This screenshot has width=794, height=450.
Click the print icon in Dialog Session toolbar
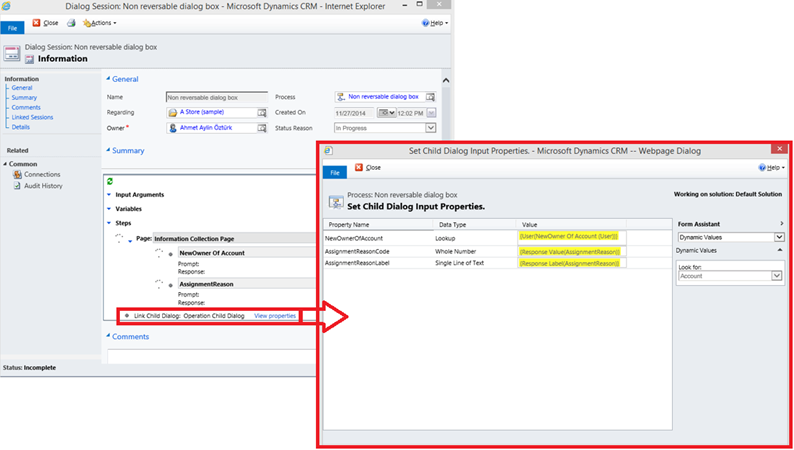point(71,23)
